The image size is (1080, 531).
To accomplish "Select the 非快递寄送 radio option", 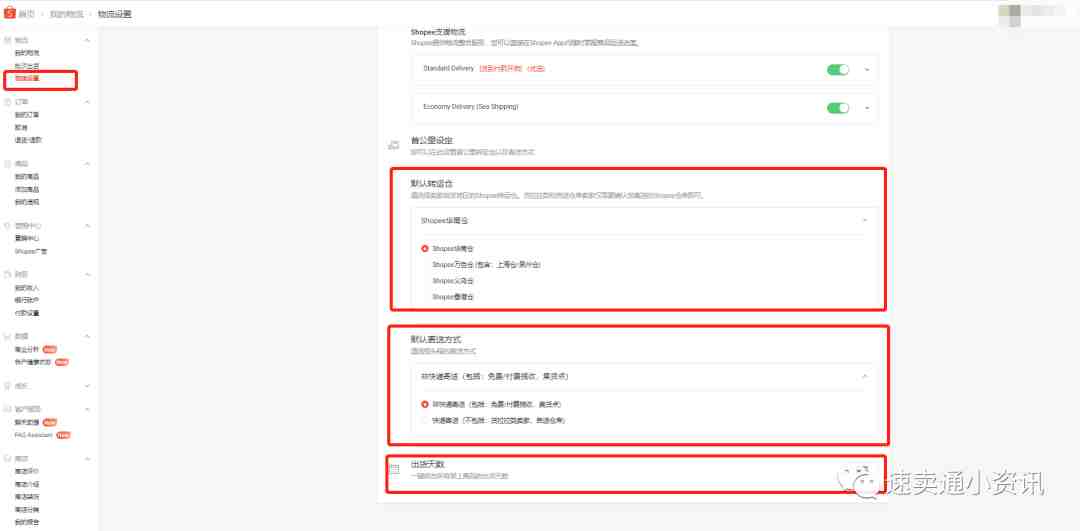I will pos(424,404).
